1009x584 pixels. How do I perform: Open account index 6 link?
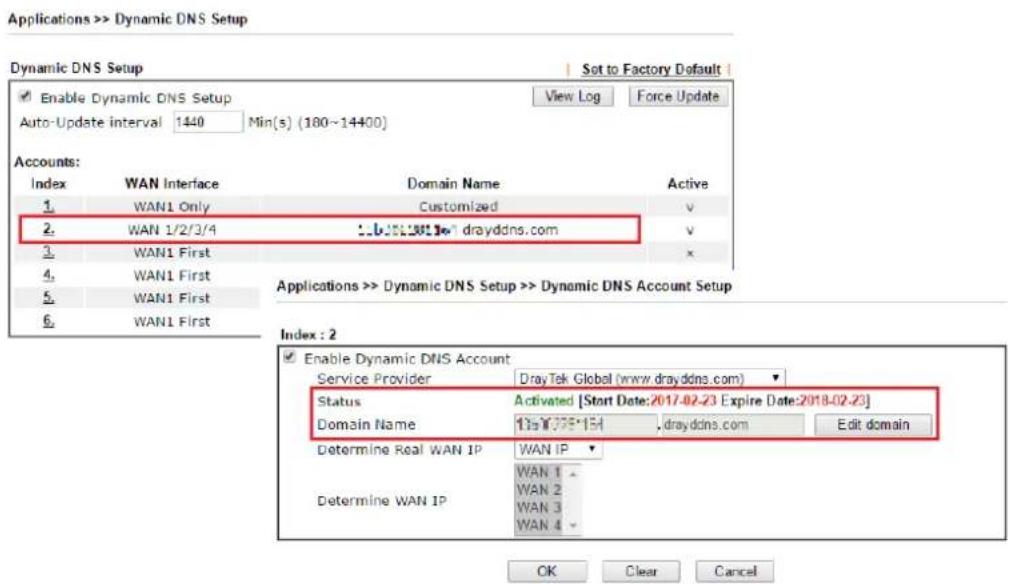tap(48, 320)
